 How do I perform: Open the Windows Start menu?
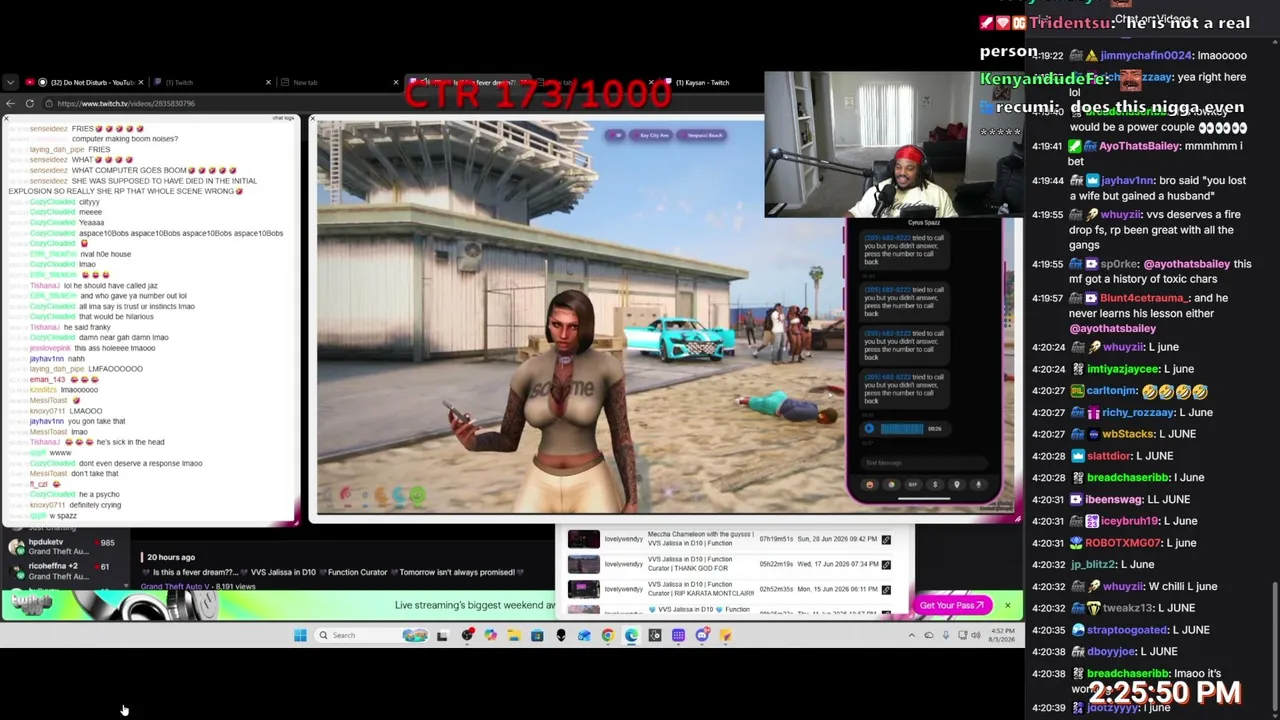pos(300,635)
